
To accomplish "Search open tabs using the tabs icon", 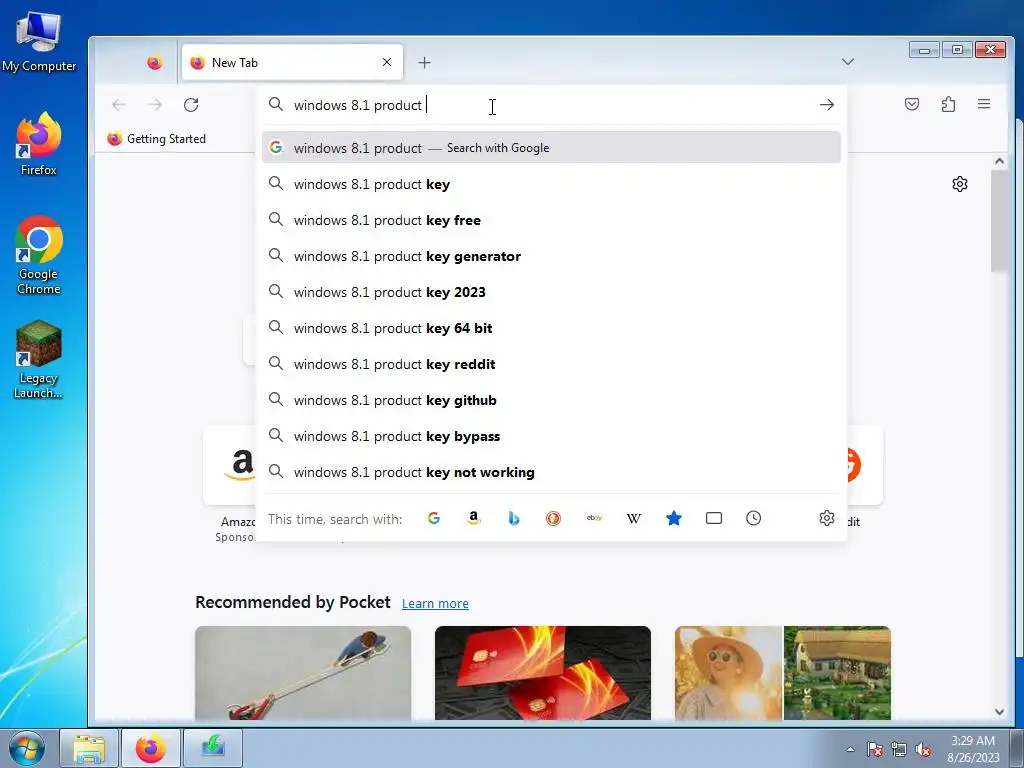I will click(714, 519).
